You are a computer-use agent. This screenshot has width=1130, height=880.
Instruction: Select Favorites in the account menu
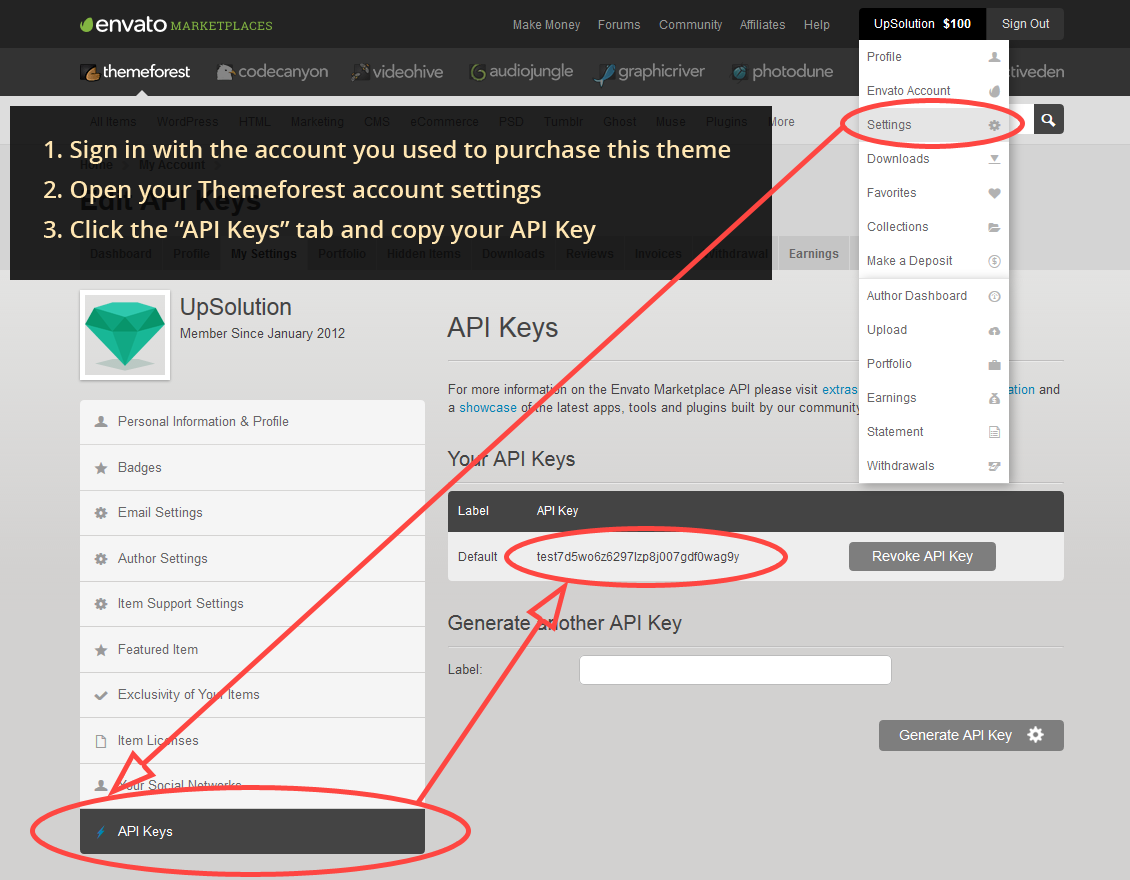pyautogui.click(x=933, y=193)
